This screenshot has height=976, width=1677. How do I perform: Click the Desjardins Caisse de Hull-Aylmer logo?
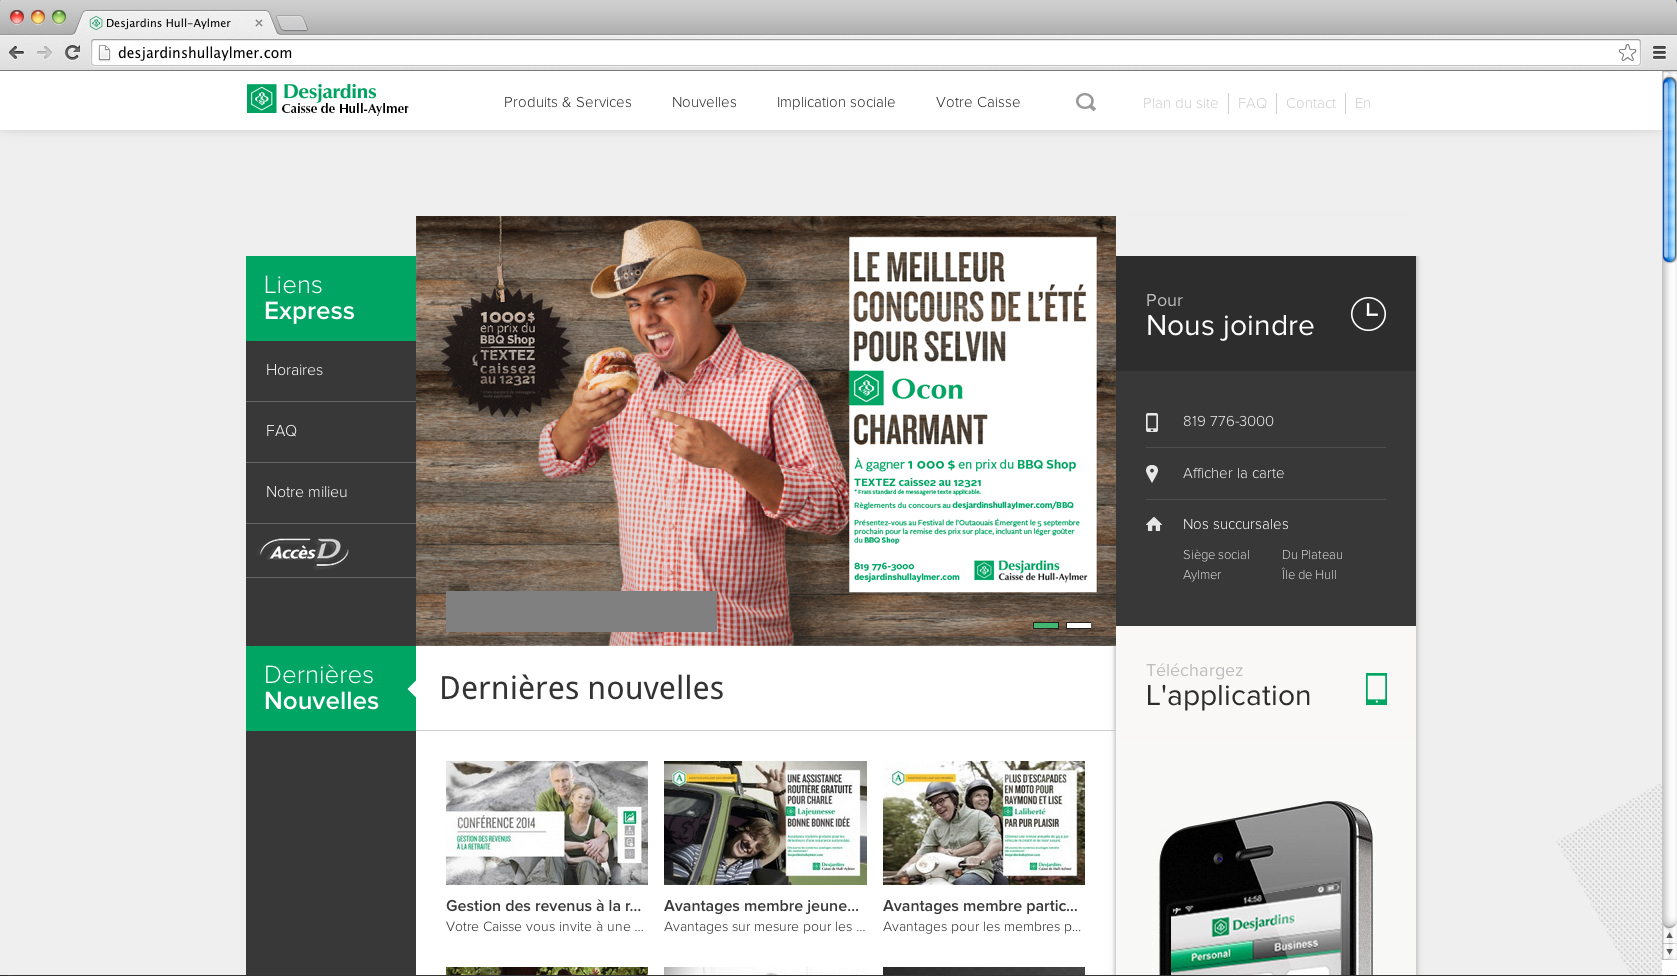(x=328, y=99)
